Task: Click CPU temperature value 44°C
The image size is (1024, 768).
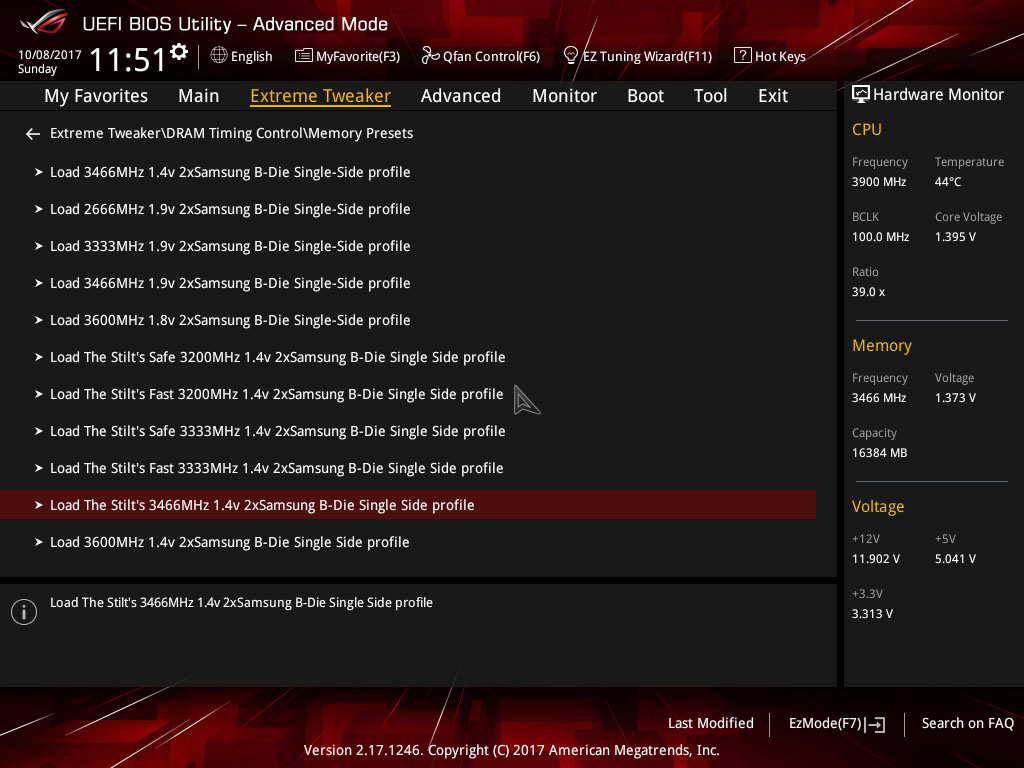Action: click(948, 182)
